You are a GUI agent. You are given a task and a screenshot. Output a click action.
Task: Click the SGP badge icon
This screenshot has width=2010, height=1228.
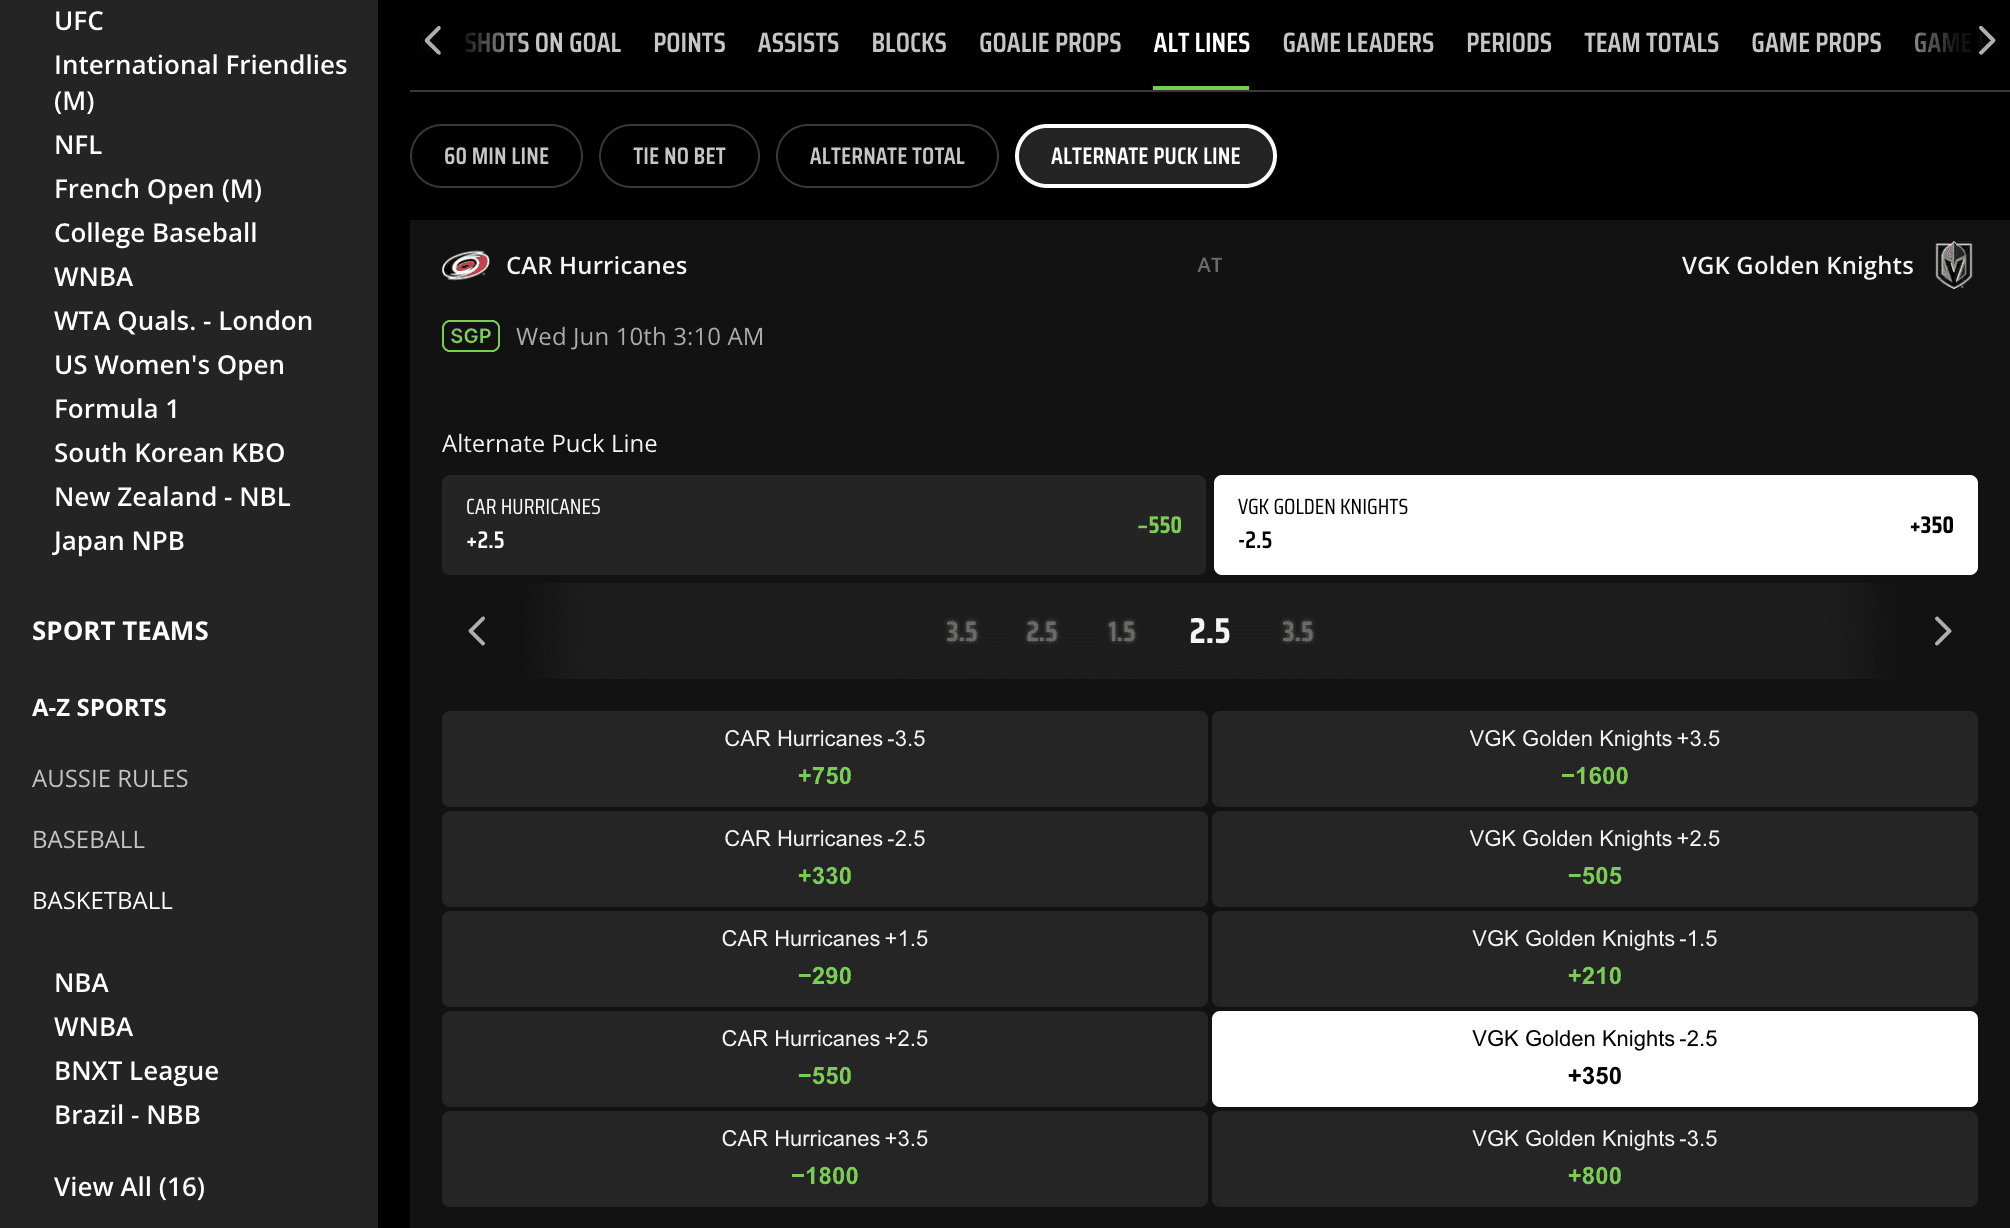471,336
